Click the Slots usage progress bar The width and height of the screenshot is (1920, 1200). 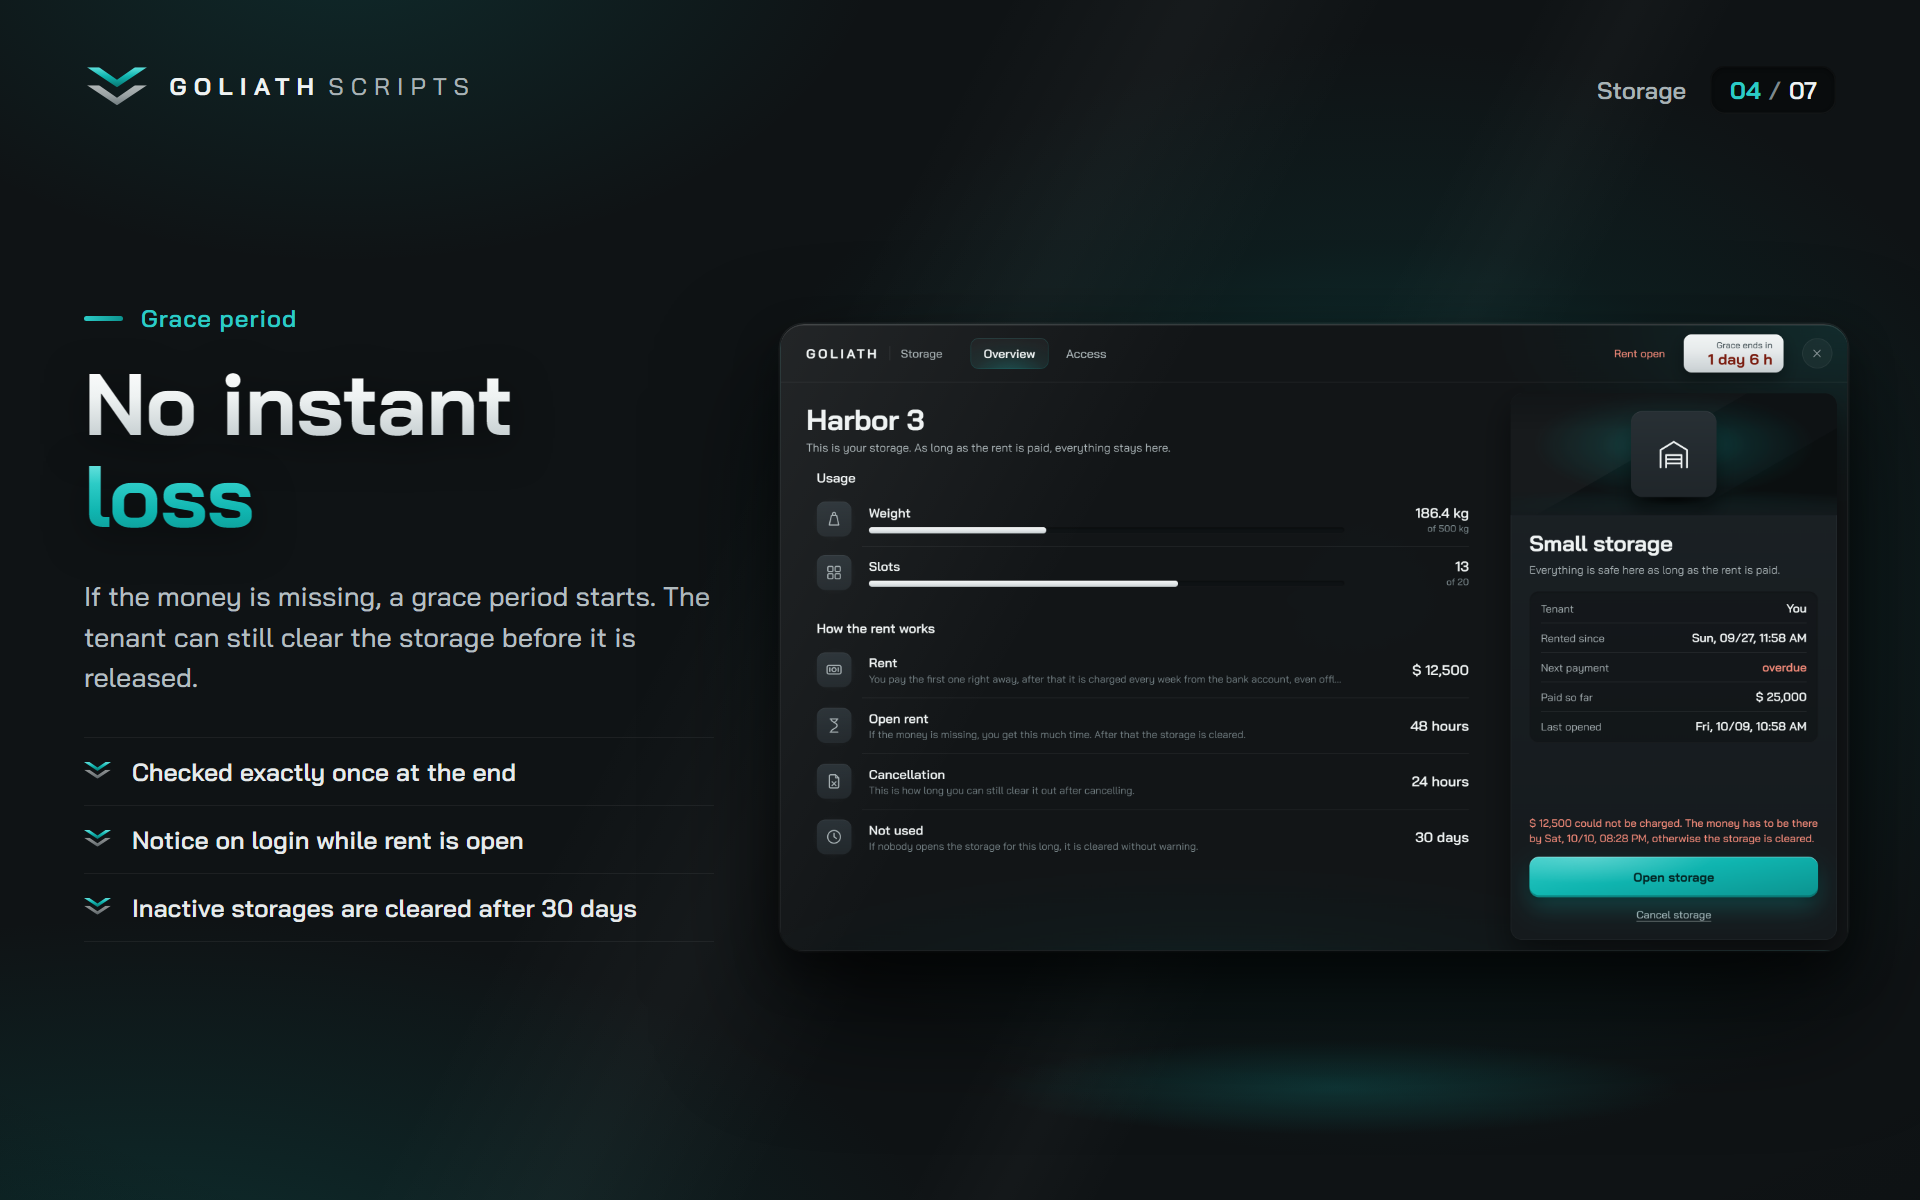pos(1105,584)
